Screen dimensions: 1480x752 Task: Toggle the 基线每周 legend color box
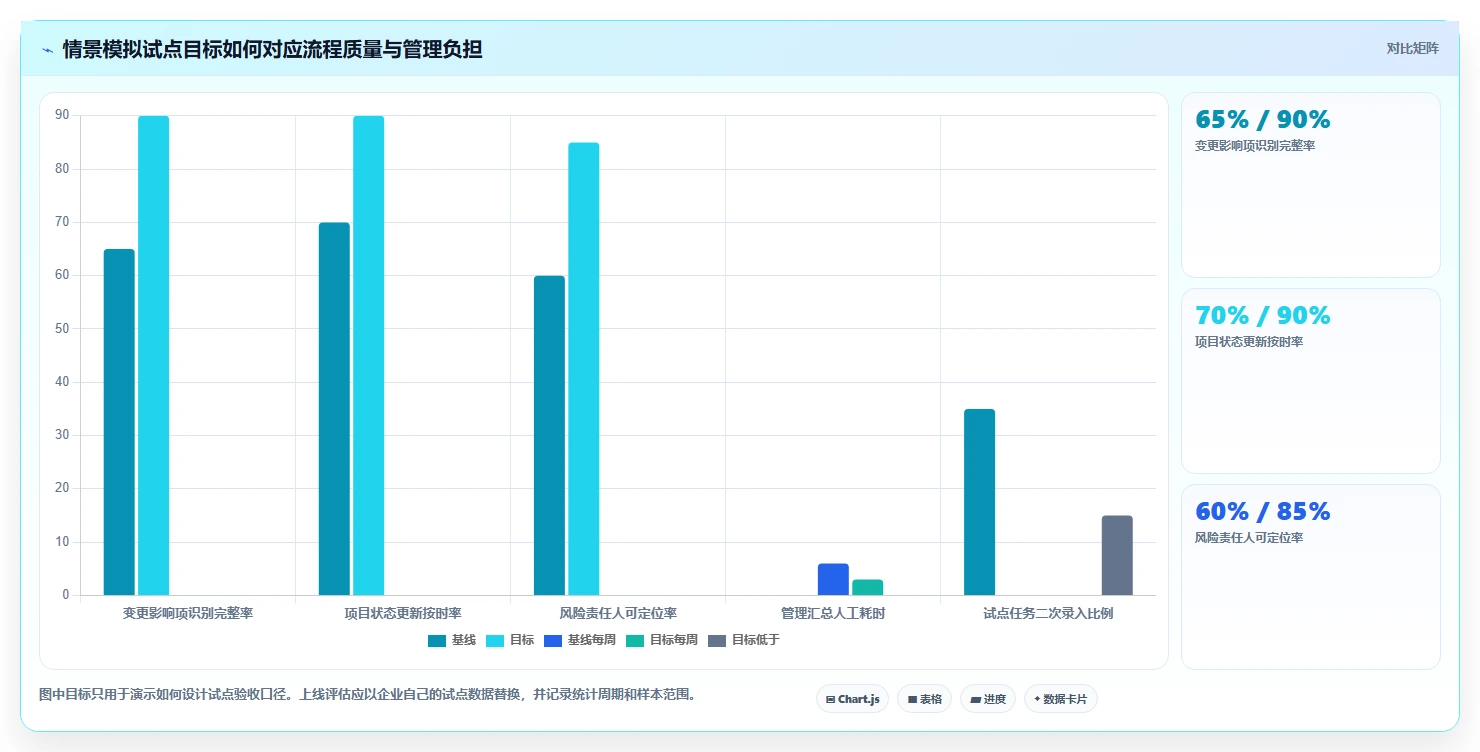pos(554,640)
